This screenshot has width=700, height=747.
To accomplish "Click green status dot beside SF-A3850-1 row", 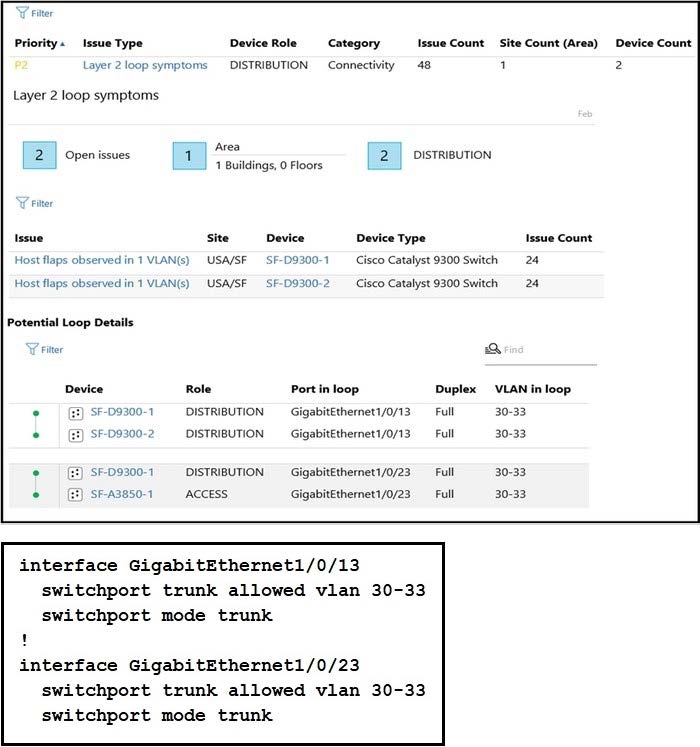I will [x=36, y=494].
